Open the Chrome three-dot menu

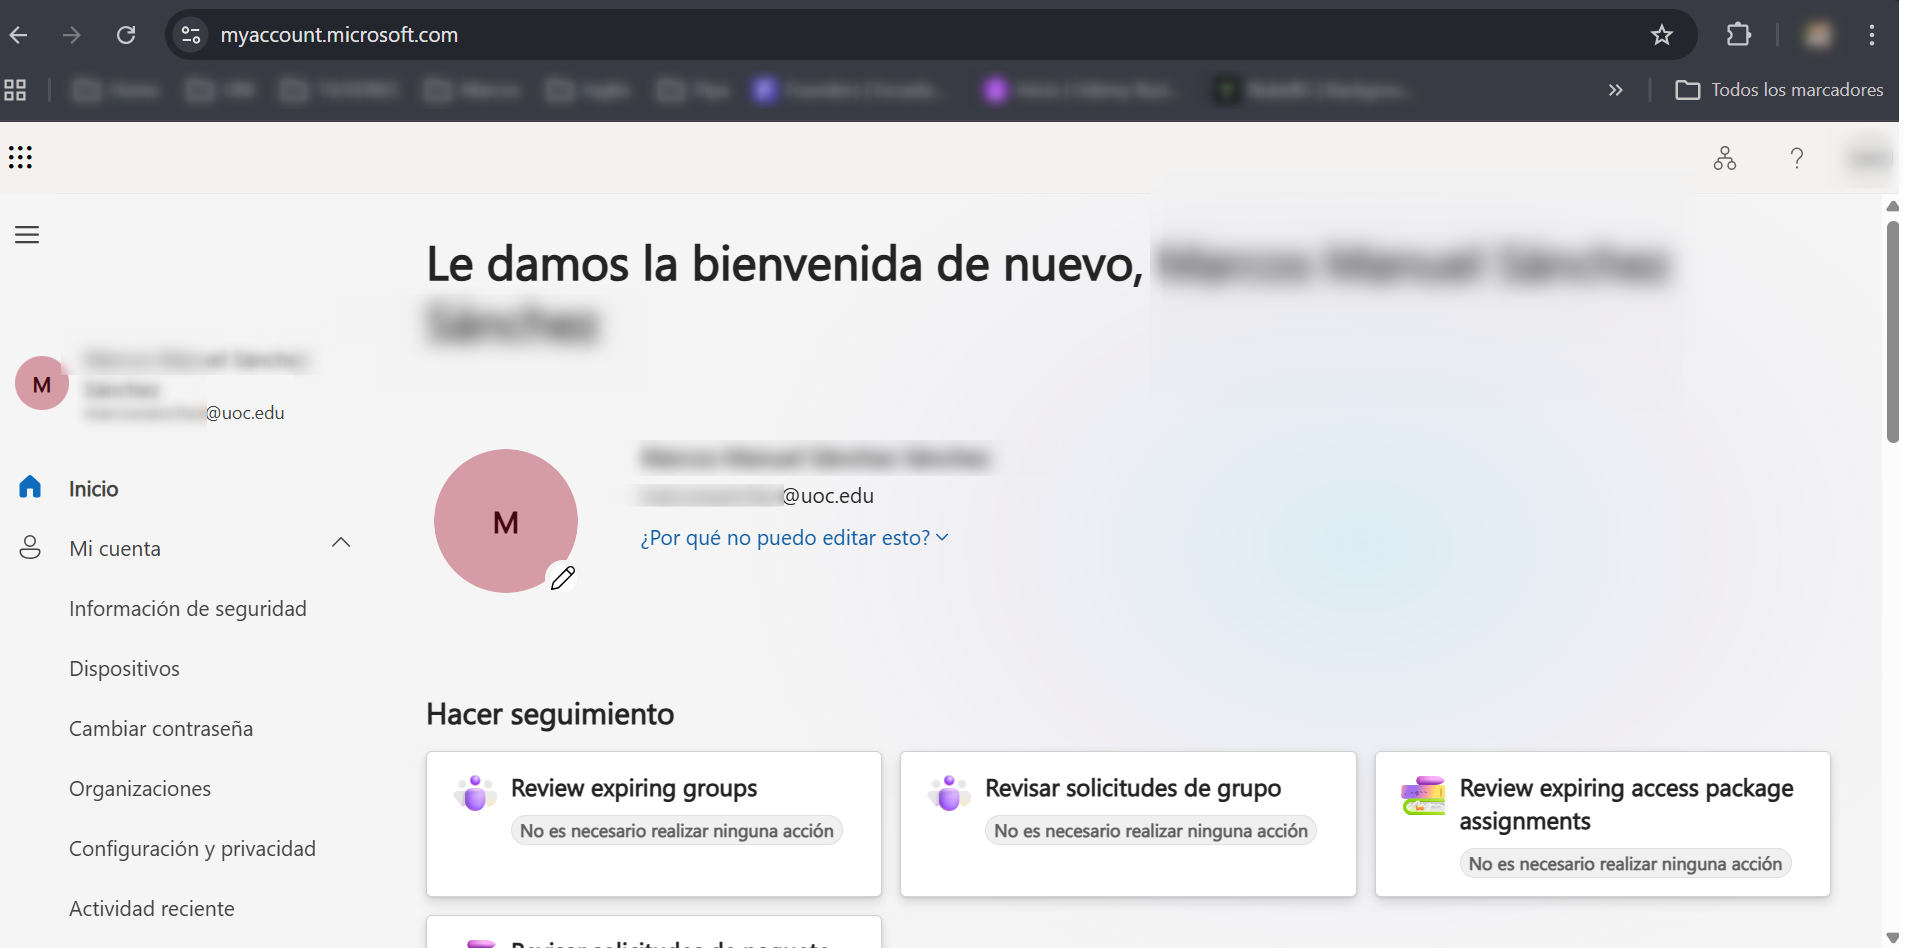point(1872,35)
